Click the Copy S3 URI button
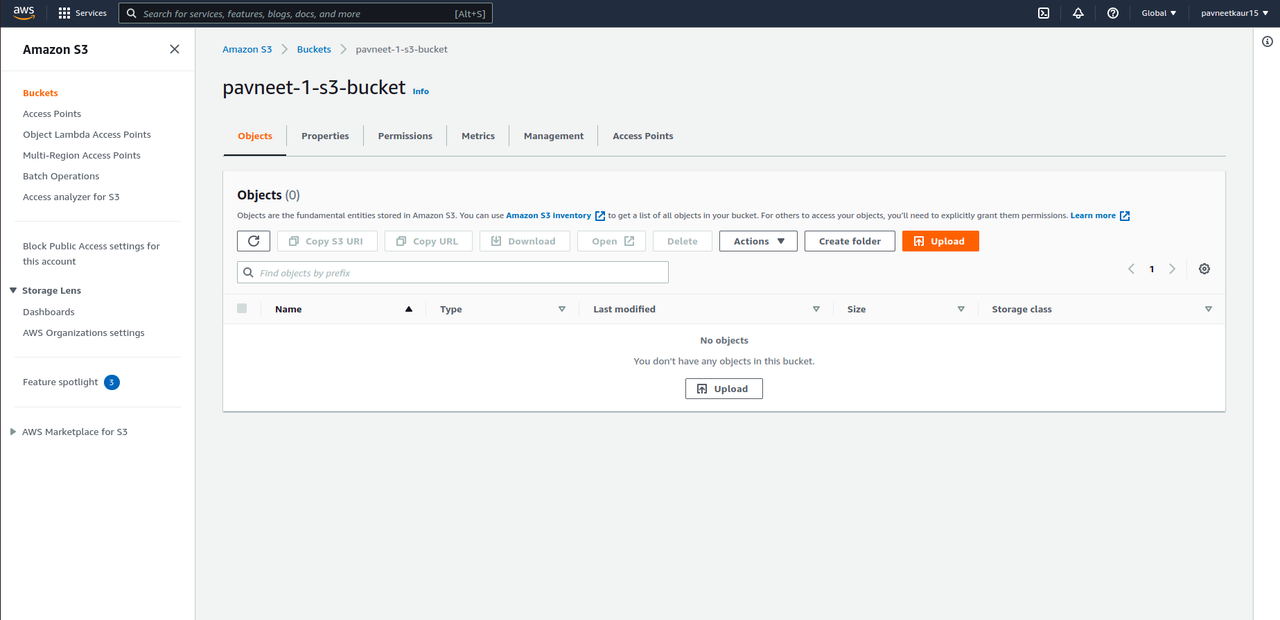Viewport: 1280px width, 620px height. (326, 241)
